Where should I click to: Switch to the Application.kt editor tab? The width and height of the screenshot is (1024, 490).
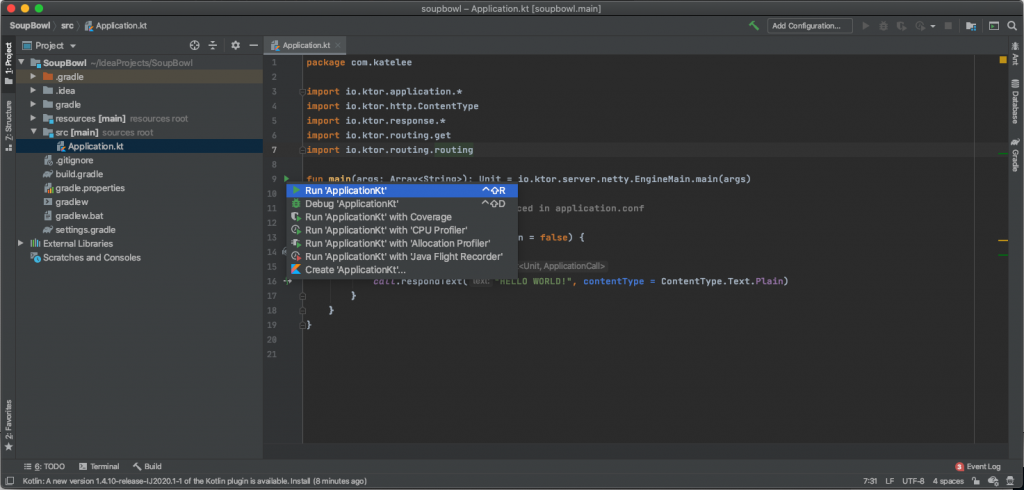[306, 45]
